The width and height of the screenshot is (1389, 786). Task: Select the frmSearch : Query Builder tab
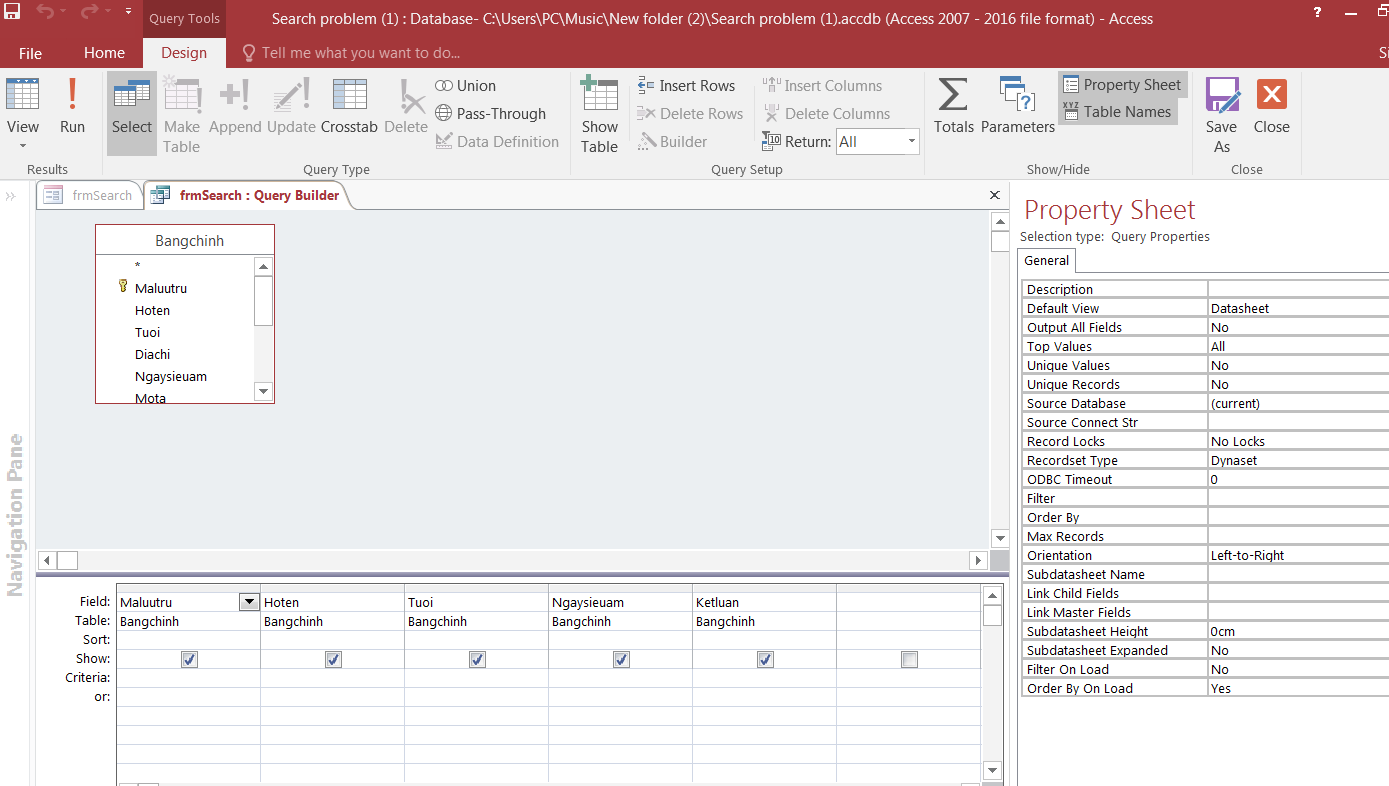point(247,195)
